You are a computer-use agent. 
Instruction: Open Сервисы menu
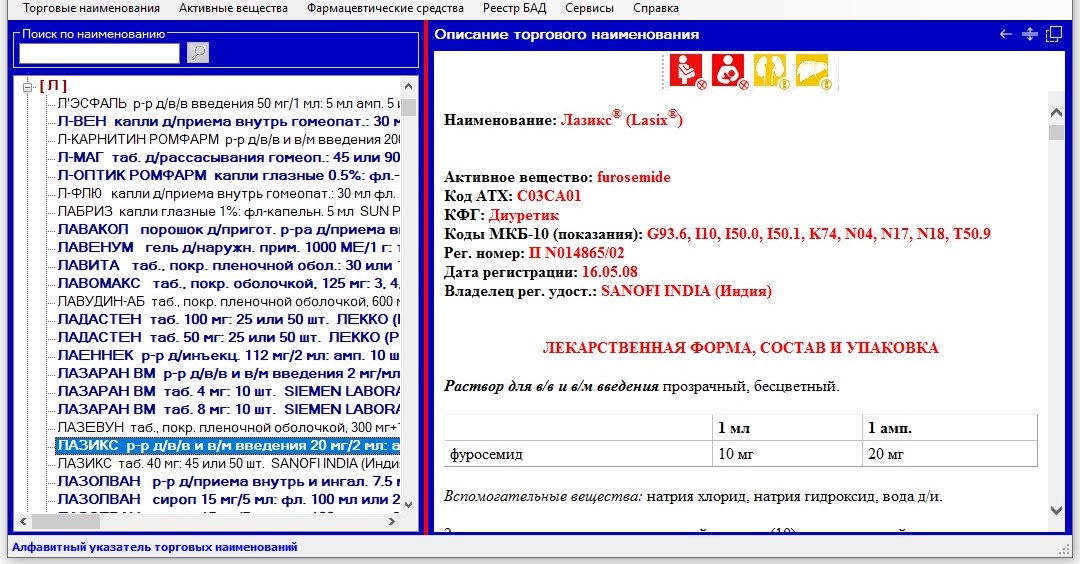(590, 8)
